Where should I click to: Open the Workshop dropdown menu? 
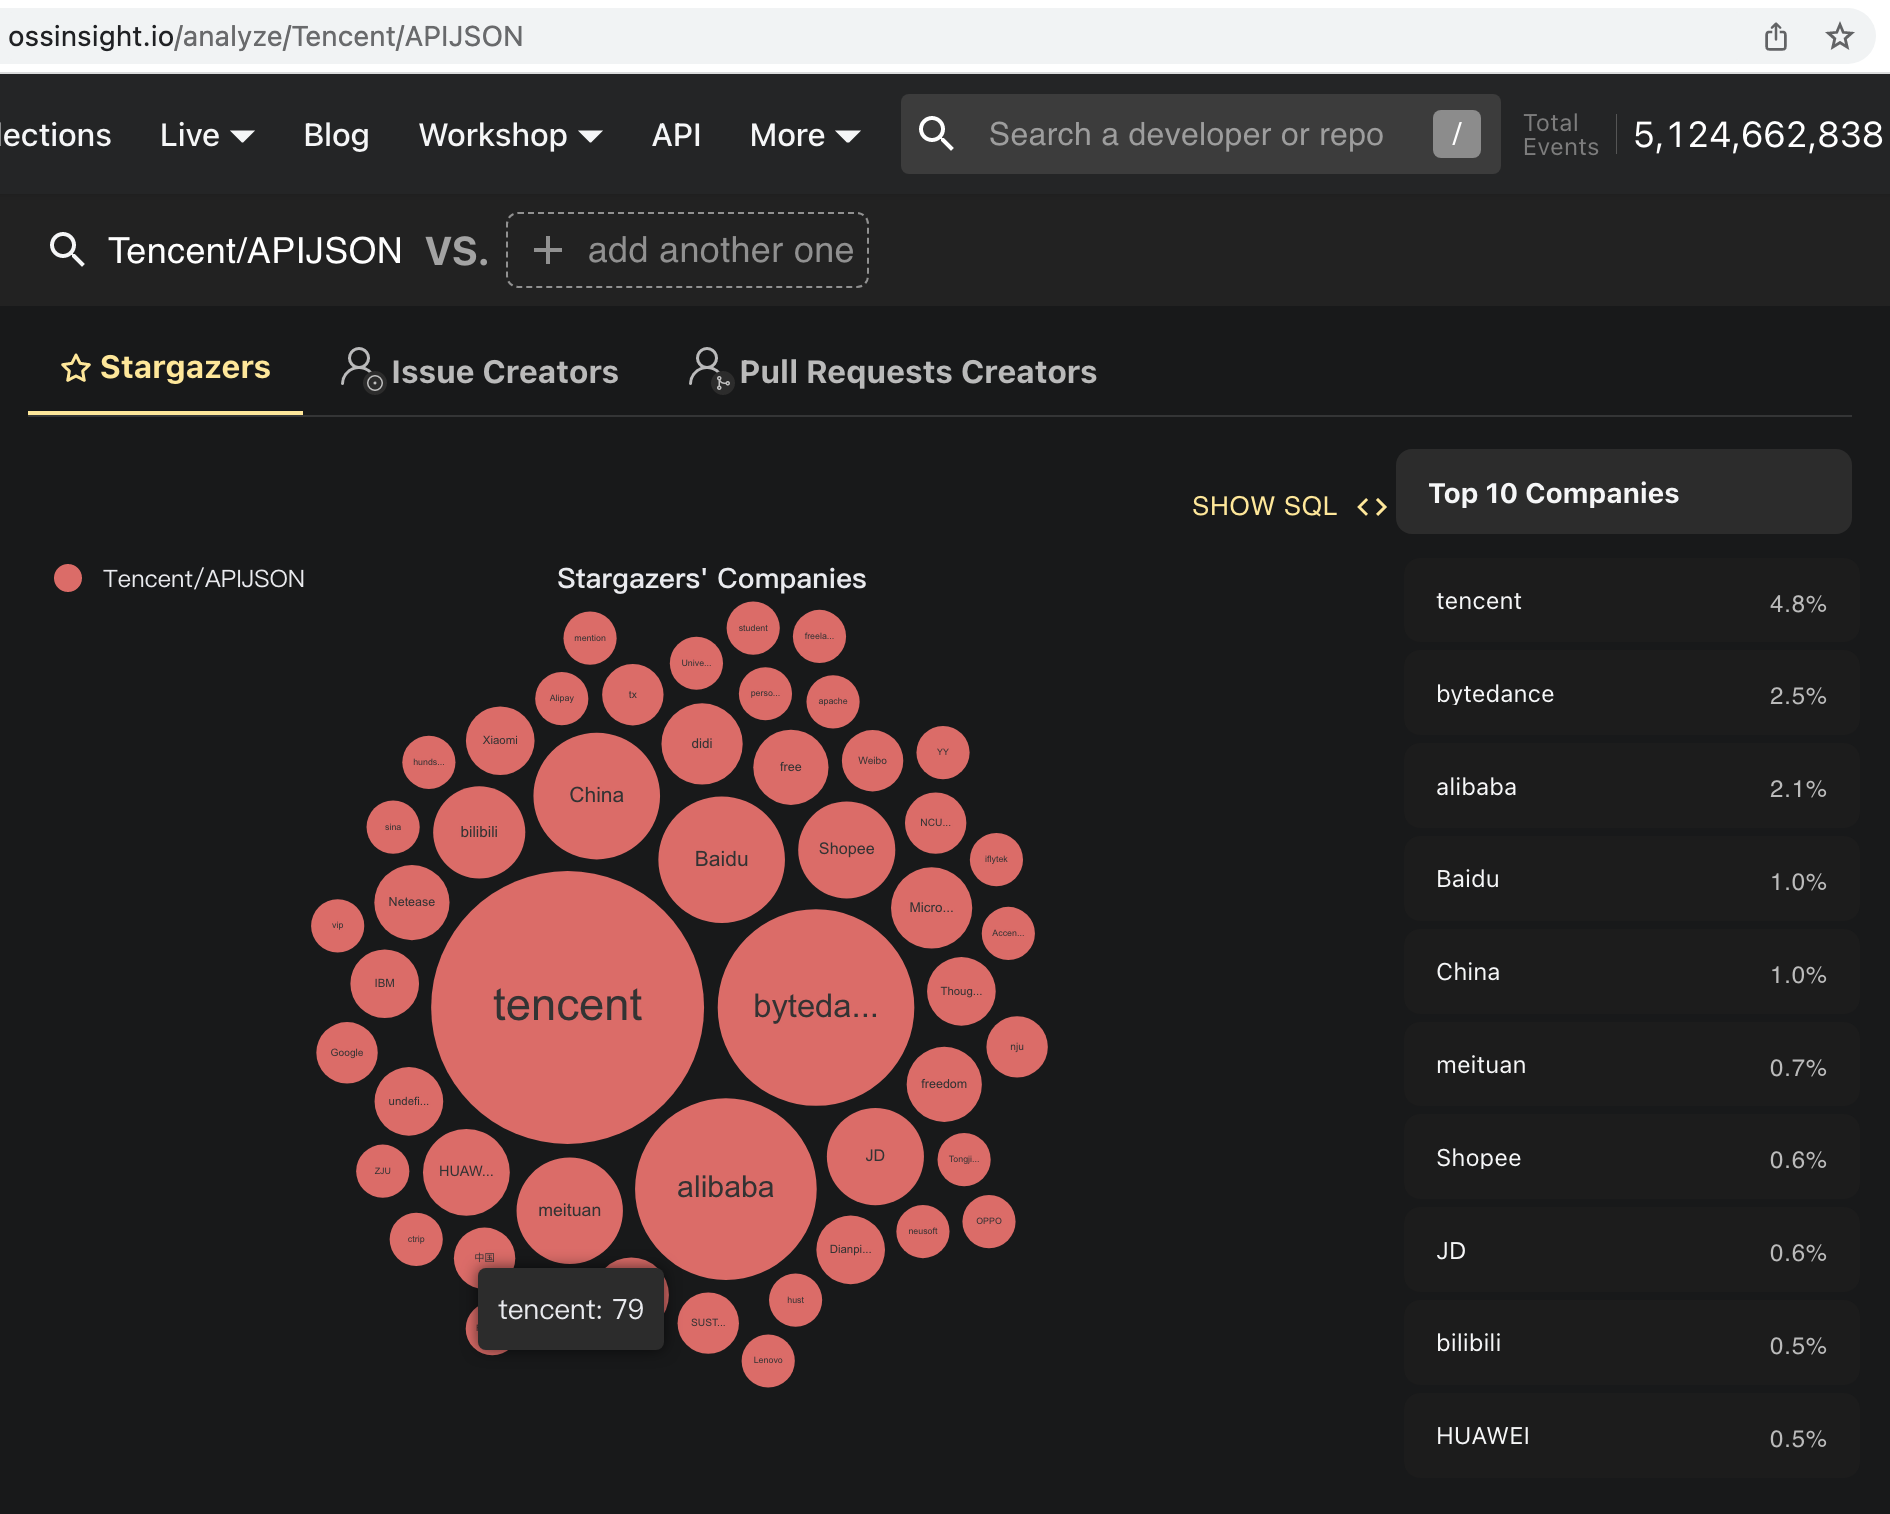pos(510,135)
